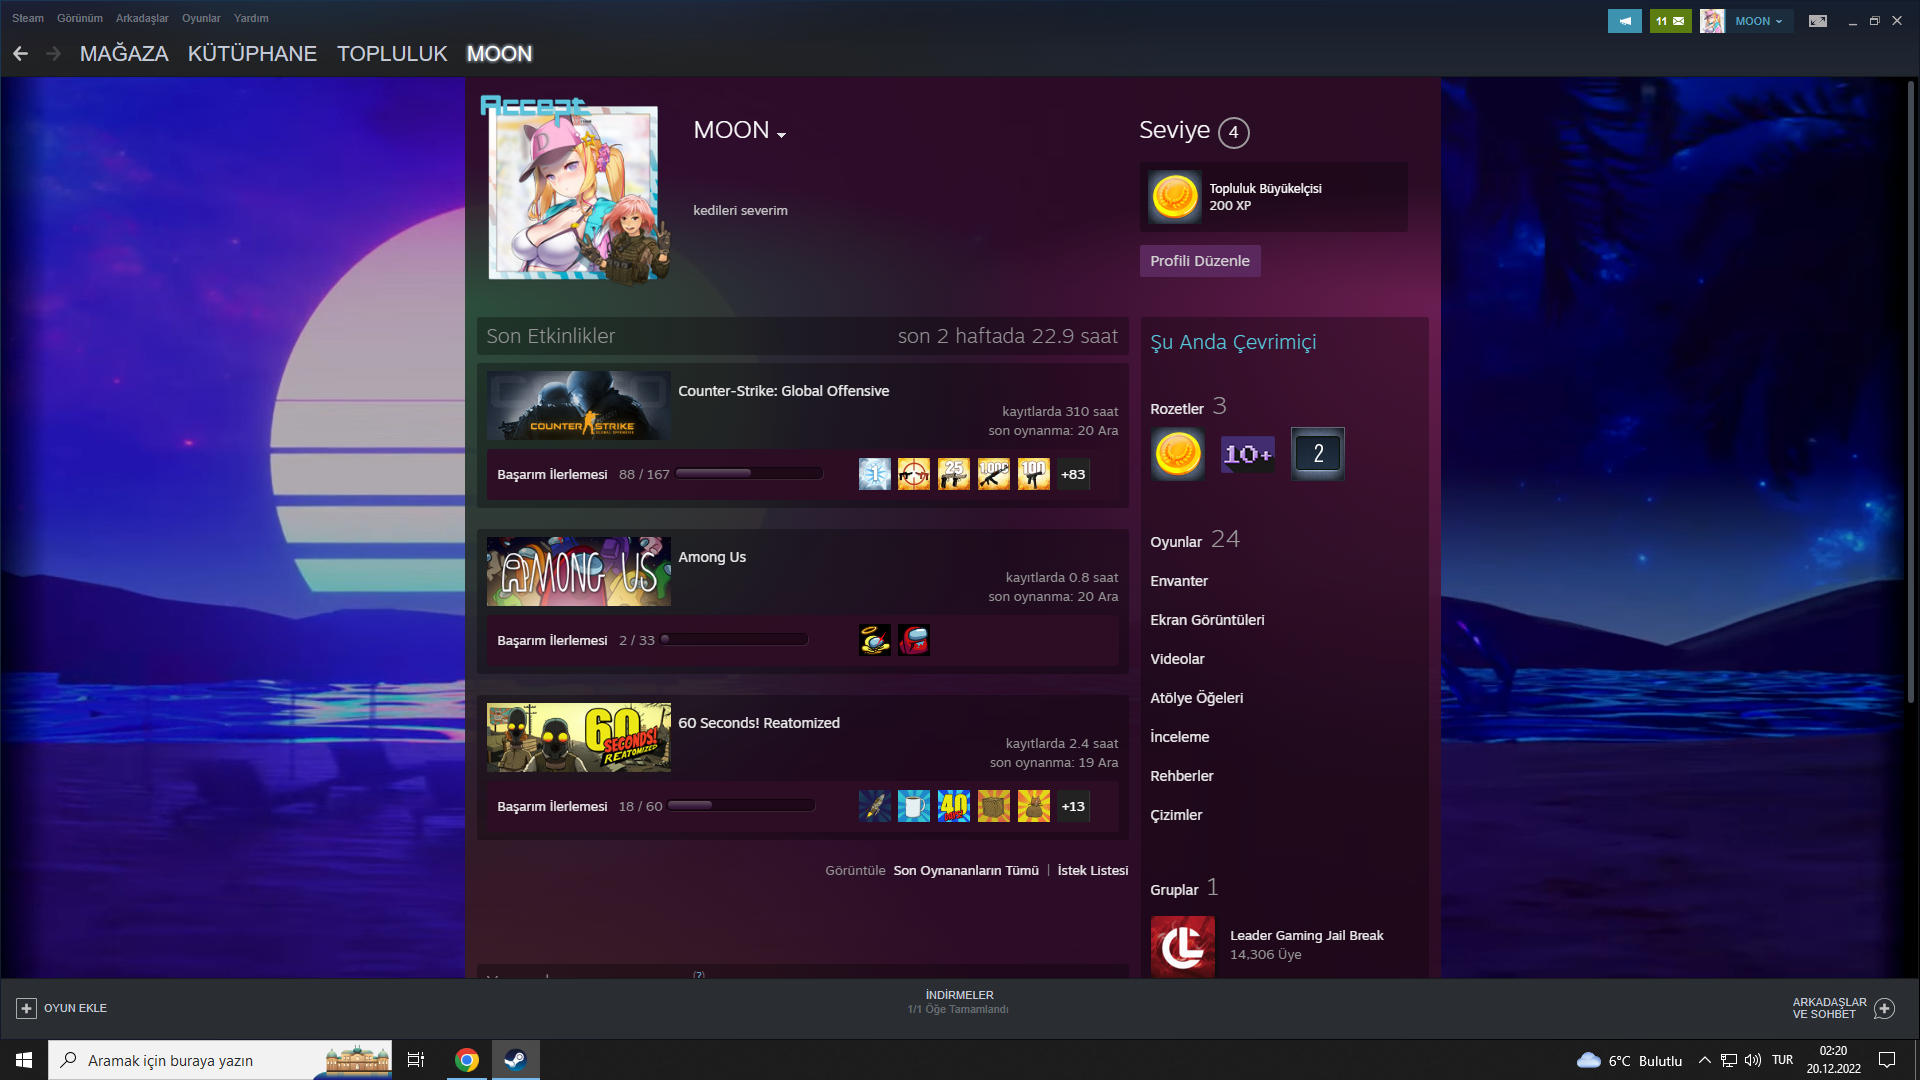The image size is (1920, 1080).
Task: Switch to the KÜTÜPHANE tab
Action: 252,54
